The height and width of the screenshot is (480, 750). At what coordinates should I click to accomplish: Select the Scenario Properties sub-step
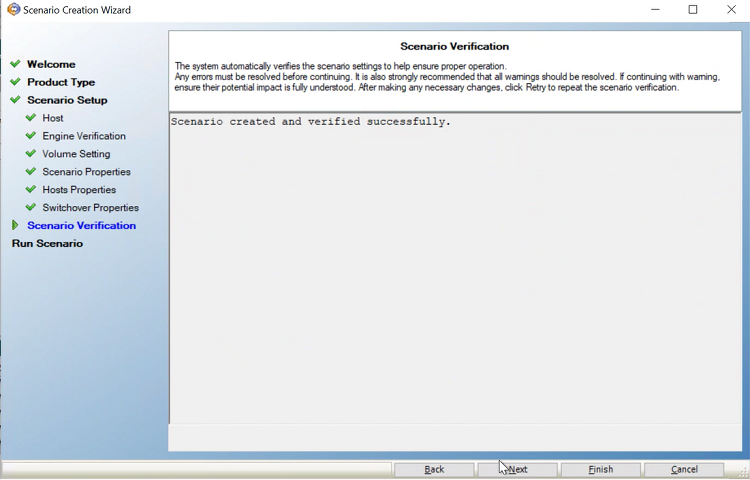[x=86, y=172]
